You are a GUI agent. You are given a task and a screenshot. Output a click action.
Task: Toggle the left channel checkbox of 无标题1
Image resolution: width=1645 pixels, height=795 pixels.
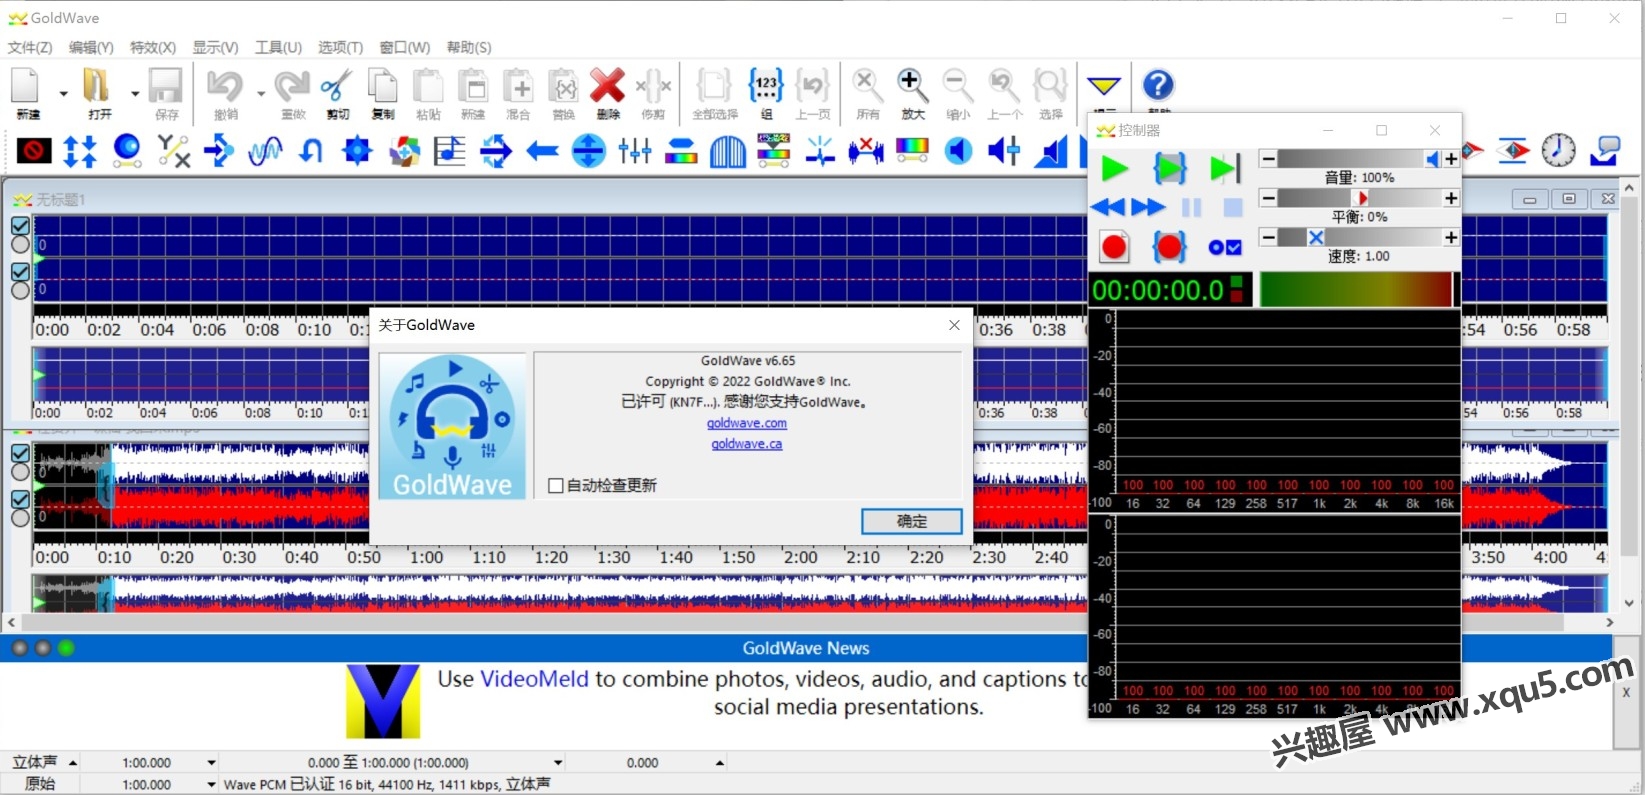[x=20, y=226]
